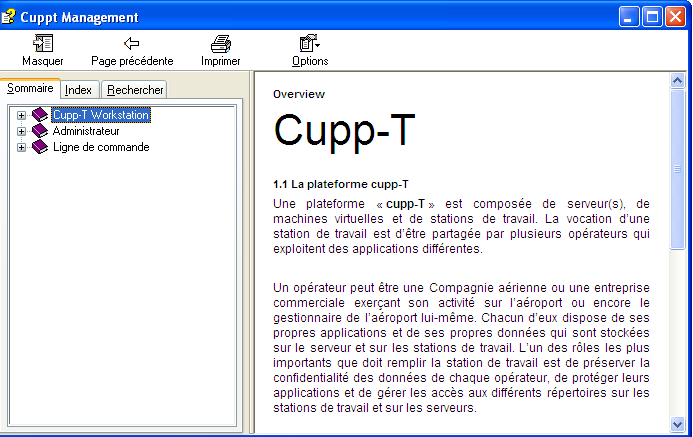The height and width of the screenshot is (437, 693).
Task: Go back using the Page précédente arrow
Action: 131,43
